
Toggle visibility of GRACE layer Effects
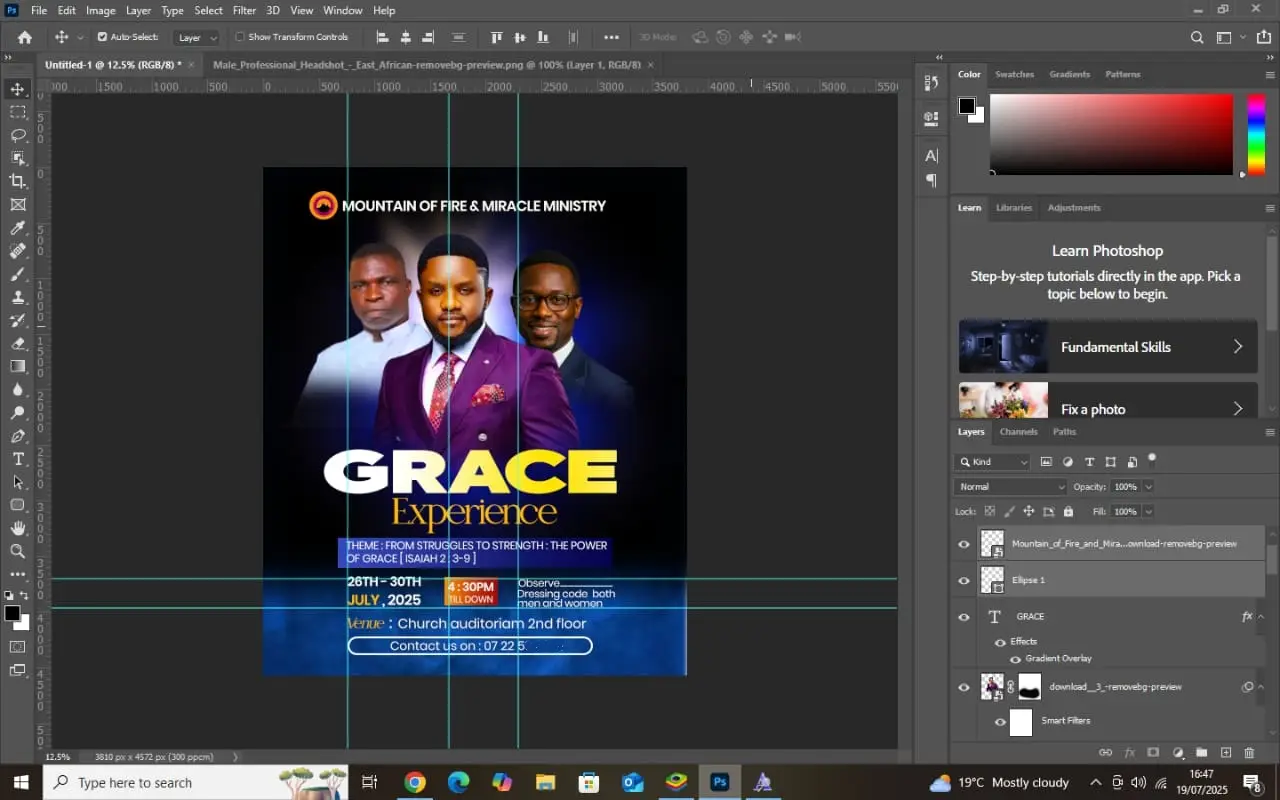(x=1000, y=642)
